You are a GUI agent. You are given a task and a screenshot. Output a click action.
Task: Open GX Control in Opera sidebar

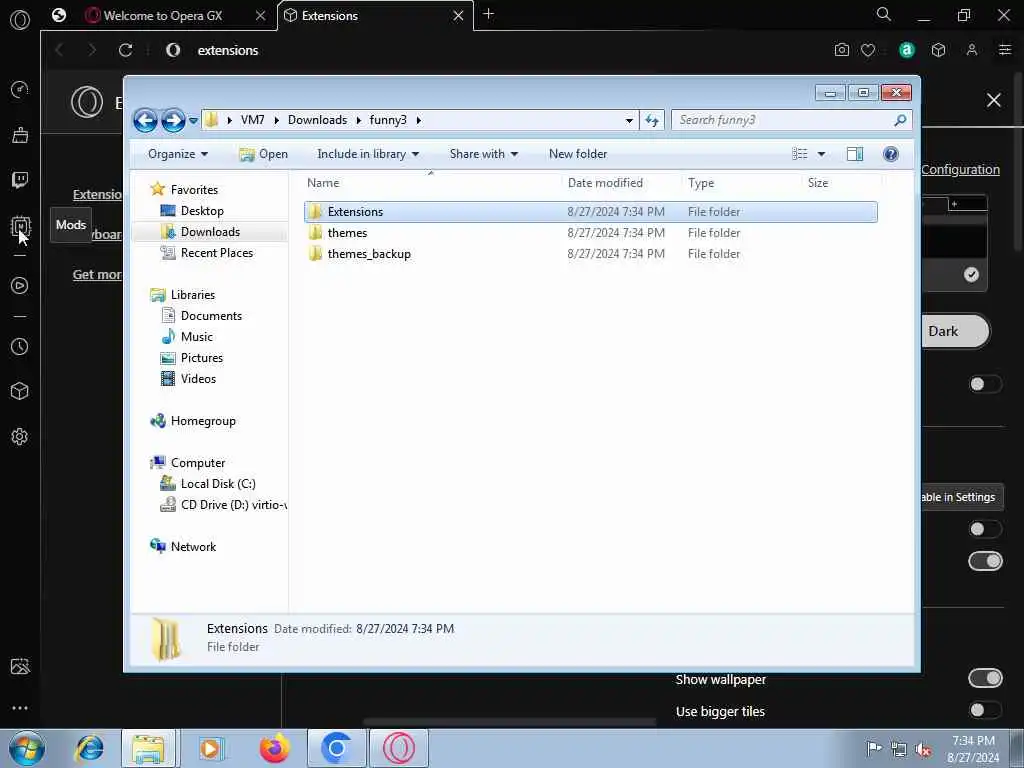20,89
